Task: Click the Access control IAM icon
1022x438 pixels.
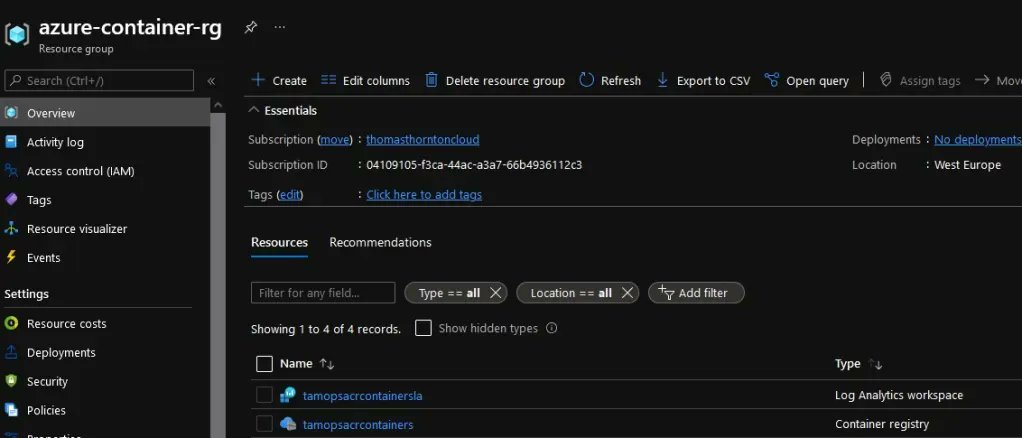Action: [11, 171]
